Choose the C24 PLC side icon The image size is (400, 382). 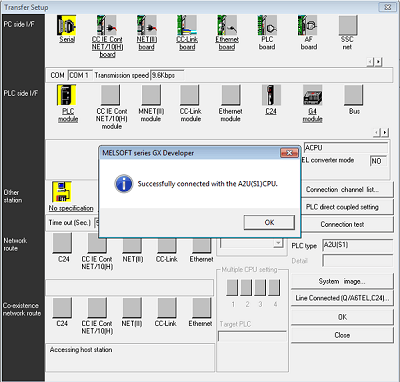point(271,95)
